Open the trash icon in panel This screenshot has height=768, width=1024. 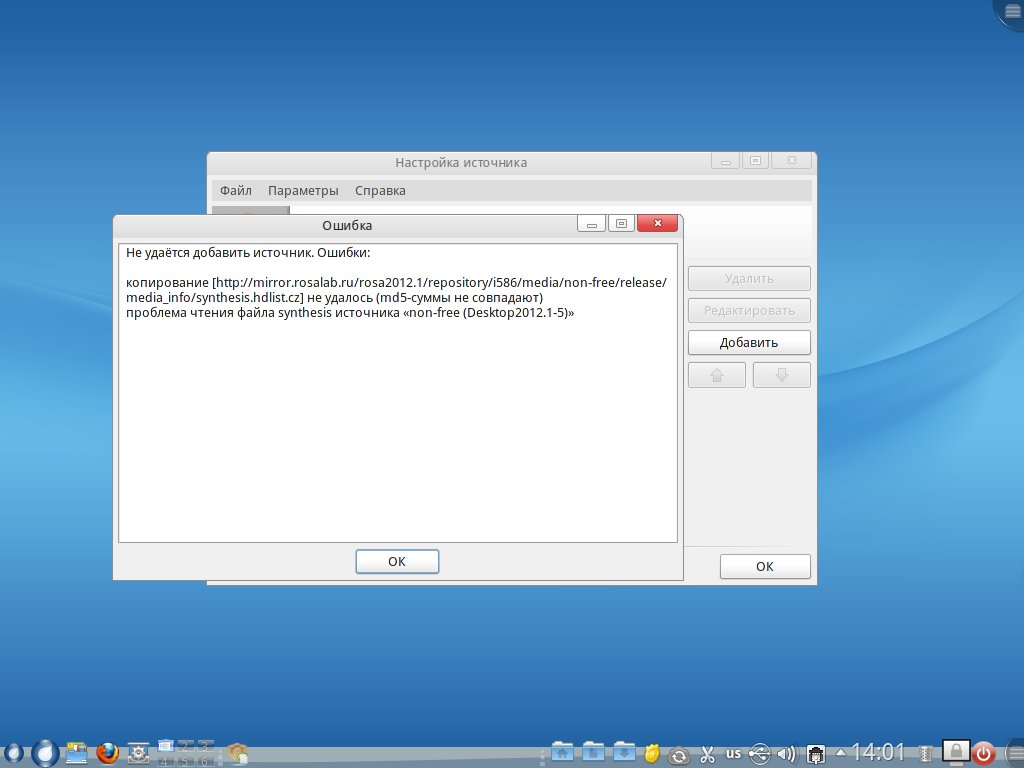[x=925, y=754]
